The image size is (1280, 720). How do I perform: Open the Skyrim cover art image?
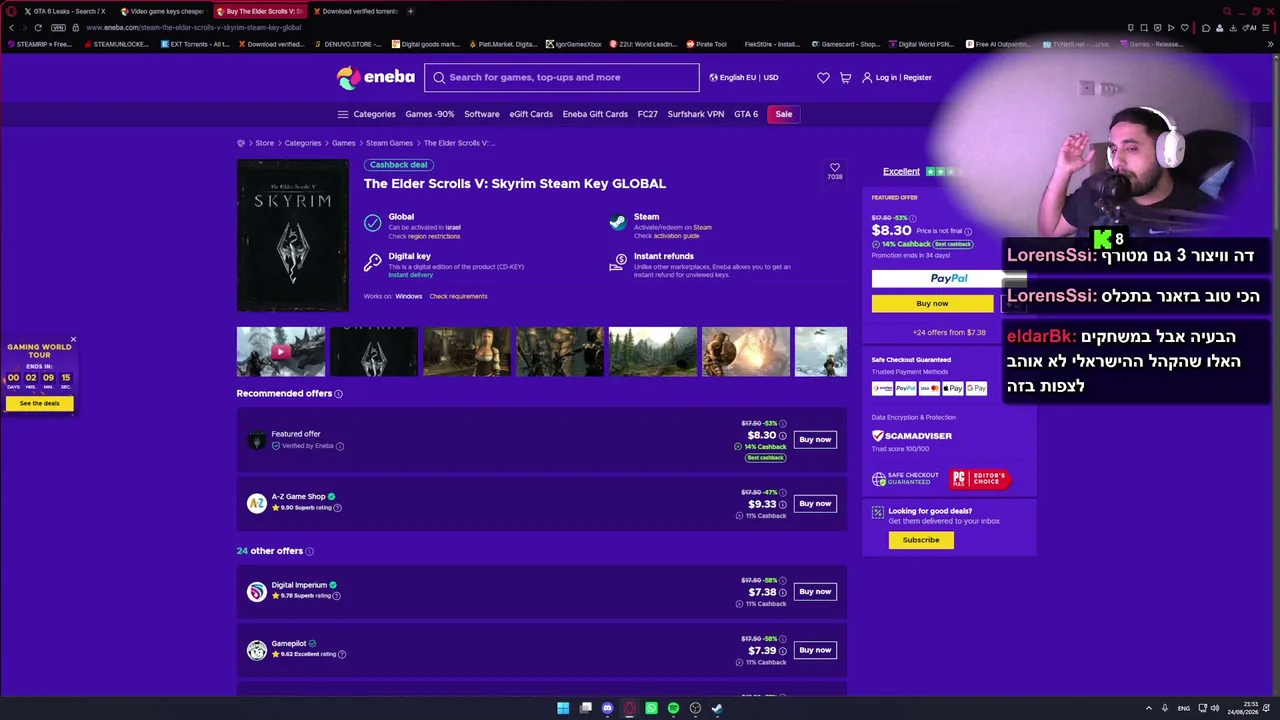click(x=293, y=235)
